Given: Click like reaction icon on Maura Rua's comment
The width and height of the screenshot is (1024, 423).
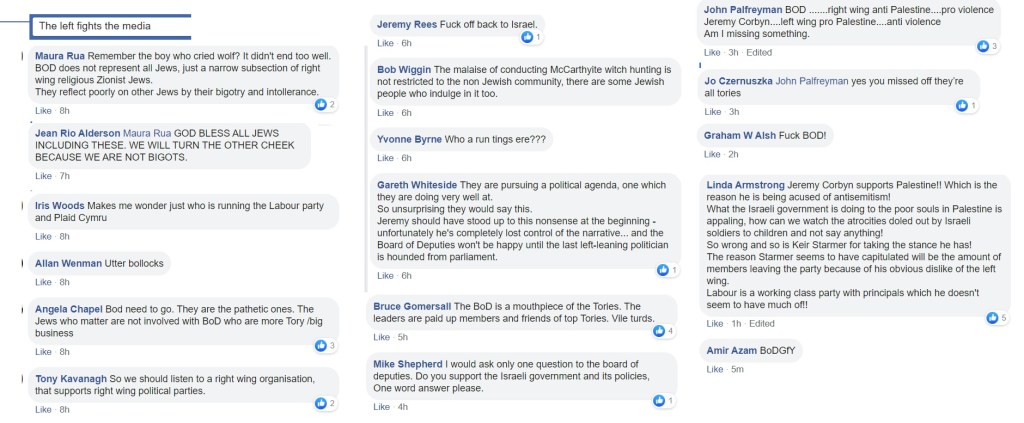Looking at the screenshot, I should (x=321, y=104).
